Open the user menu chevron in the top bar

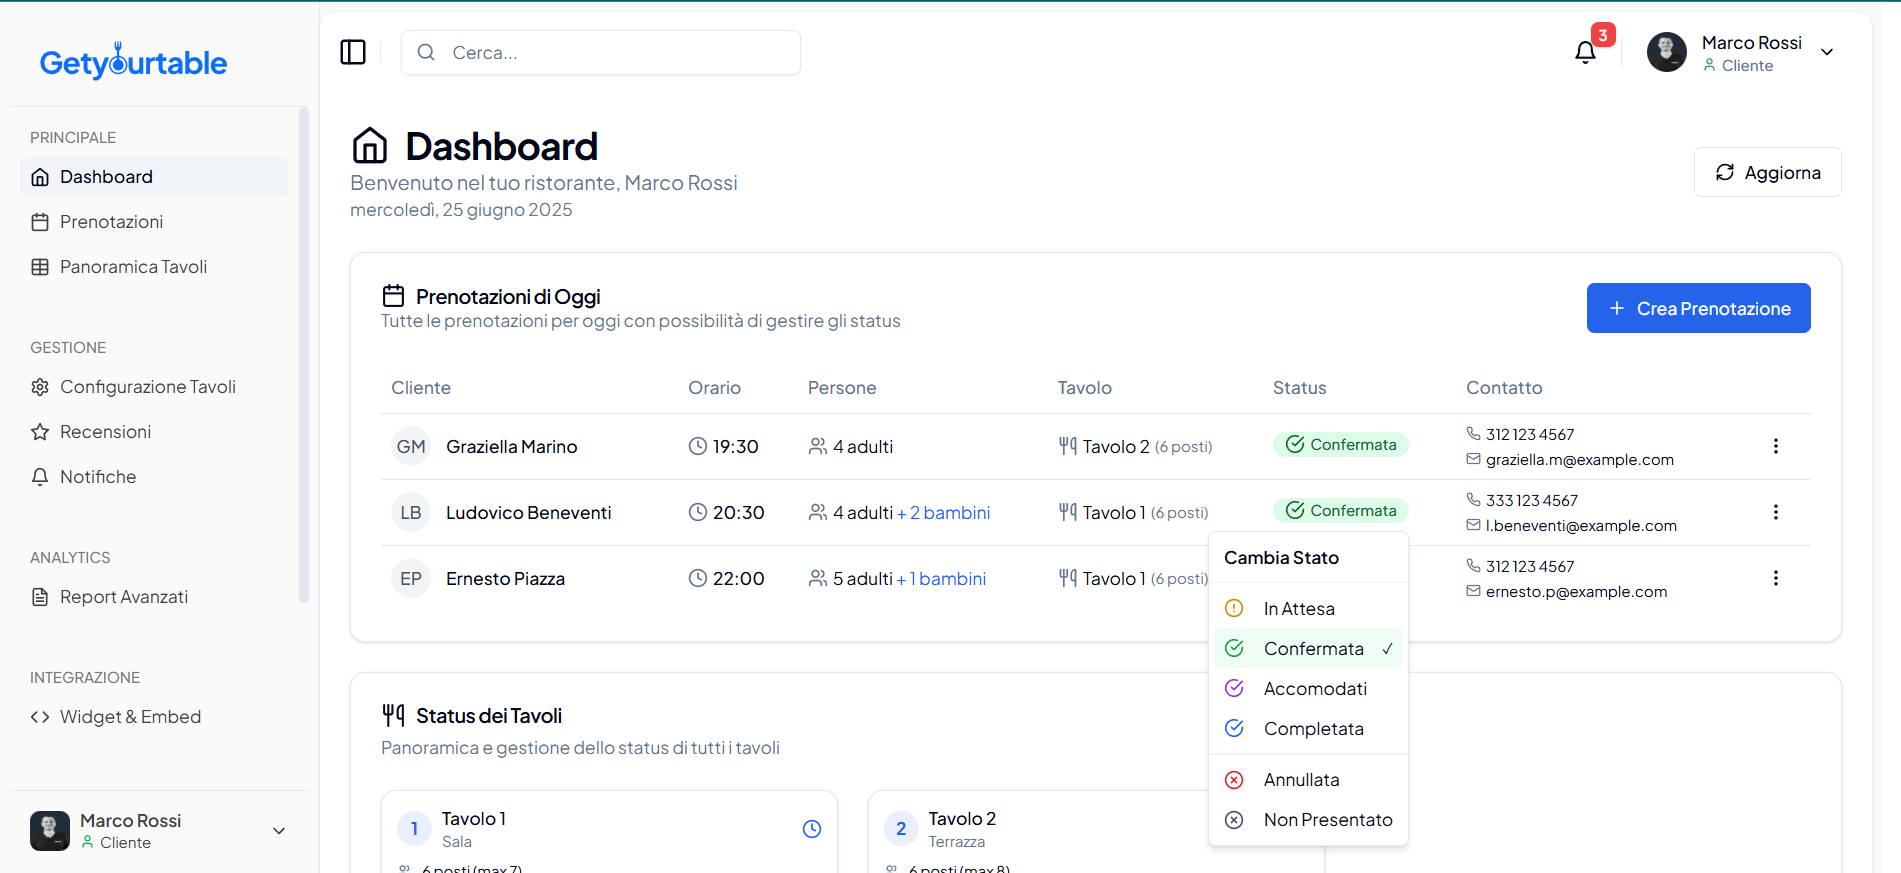(x=1827, y=52)
